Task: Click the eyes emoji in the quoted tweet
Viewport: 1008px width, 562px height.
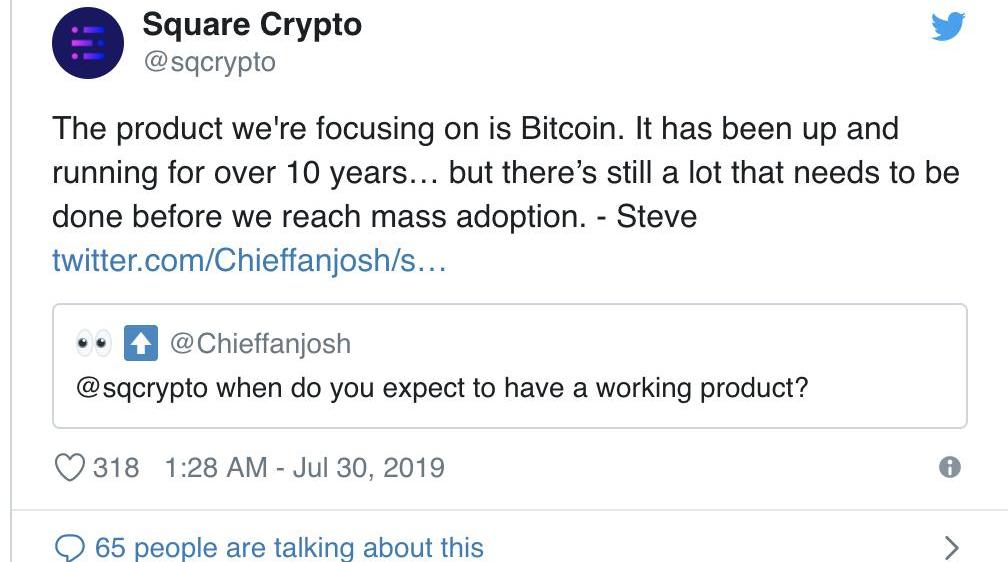Action: tap(93, 344)
